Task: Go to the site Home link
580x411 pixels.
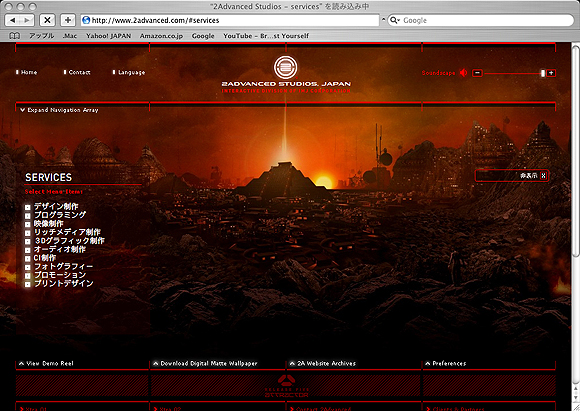Action: [x=27, y=72]
